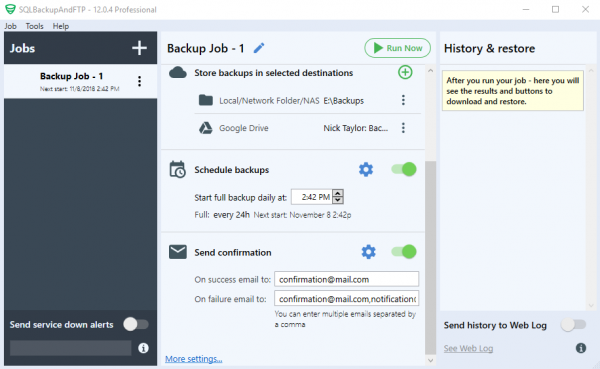Open the Job menu
Image resolution: width=600 pixels, height=369 pixels.
pos(10,26)
